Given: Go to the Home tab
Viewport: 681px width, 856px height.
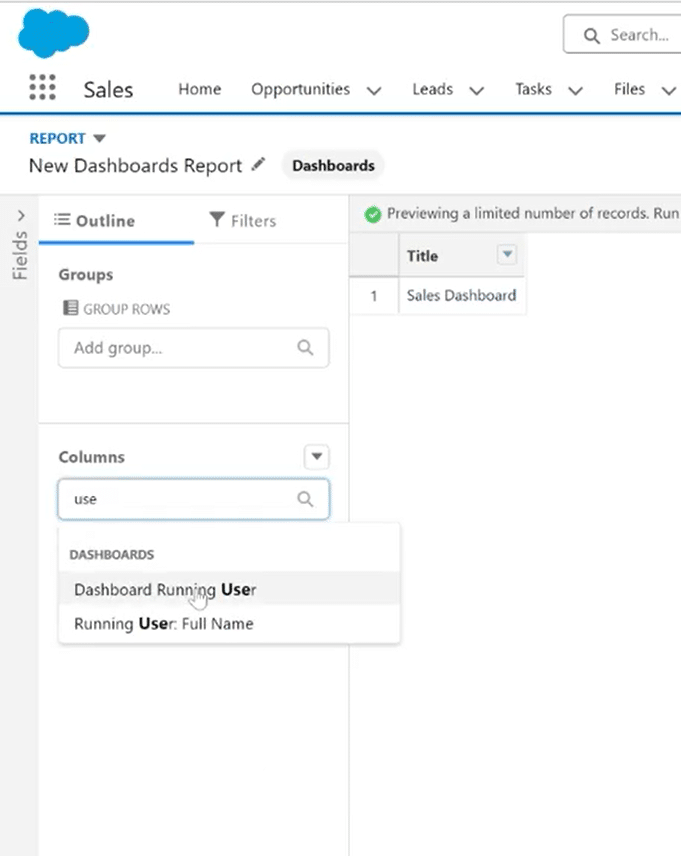Looking at the screenshot, I should pyautogui.click(x=200, y=89).
